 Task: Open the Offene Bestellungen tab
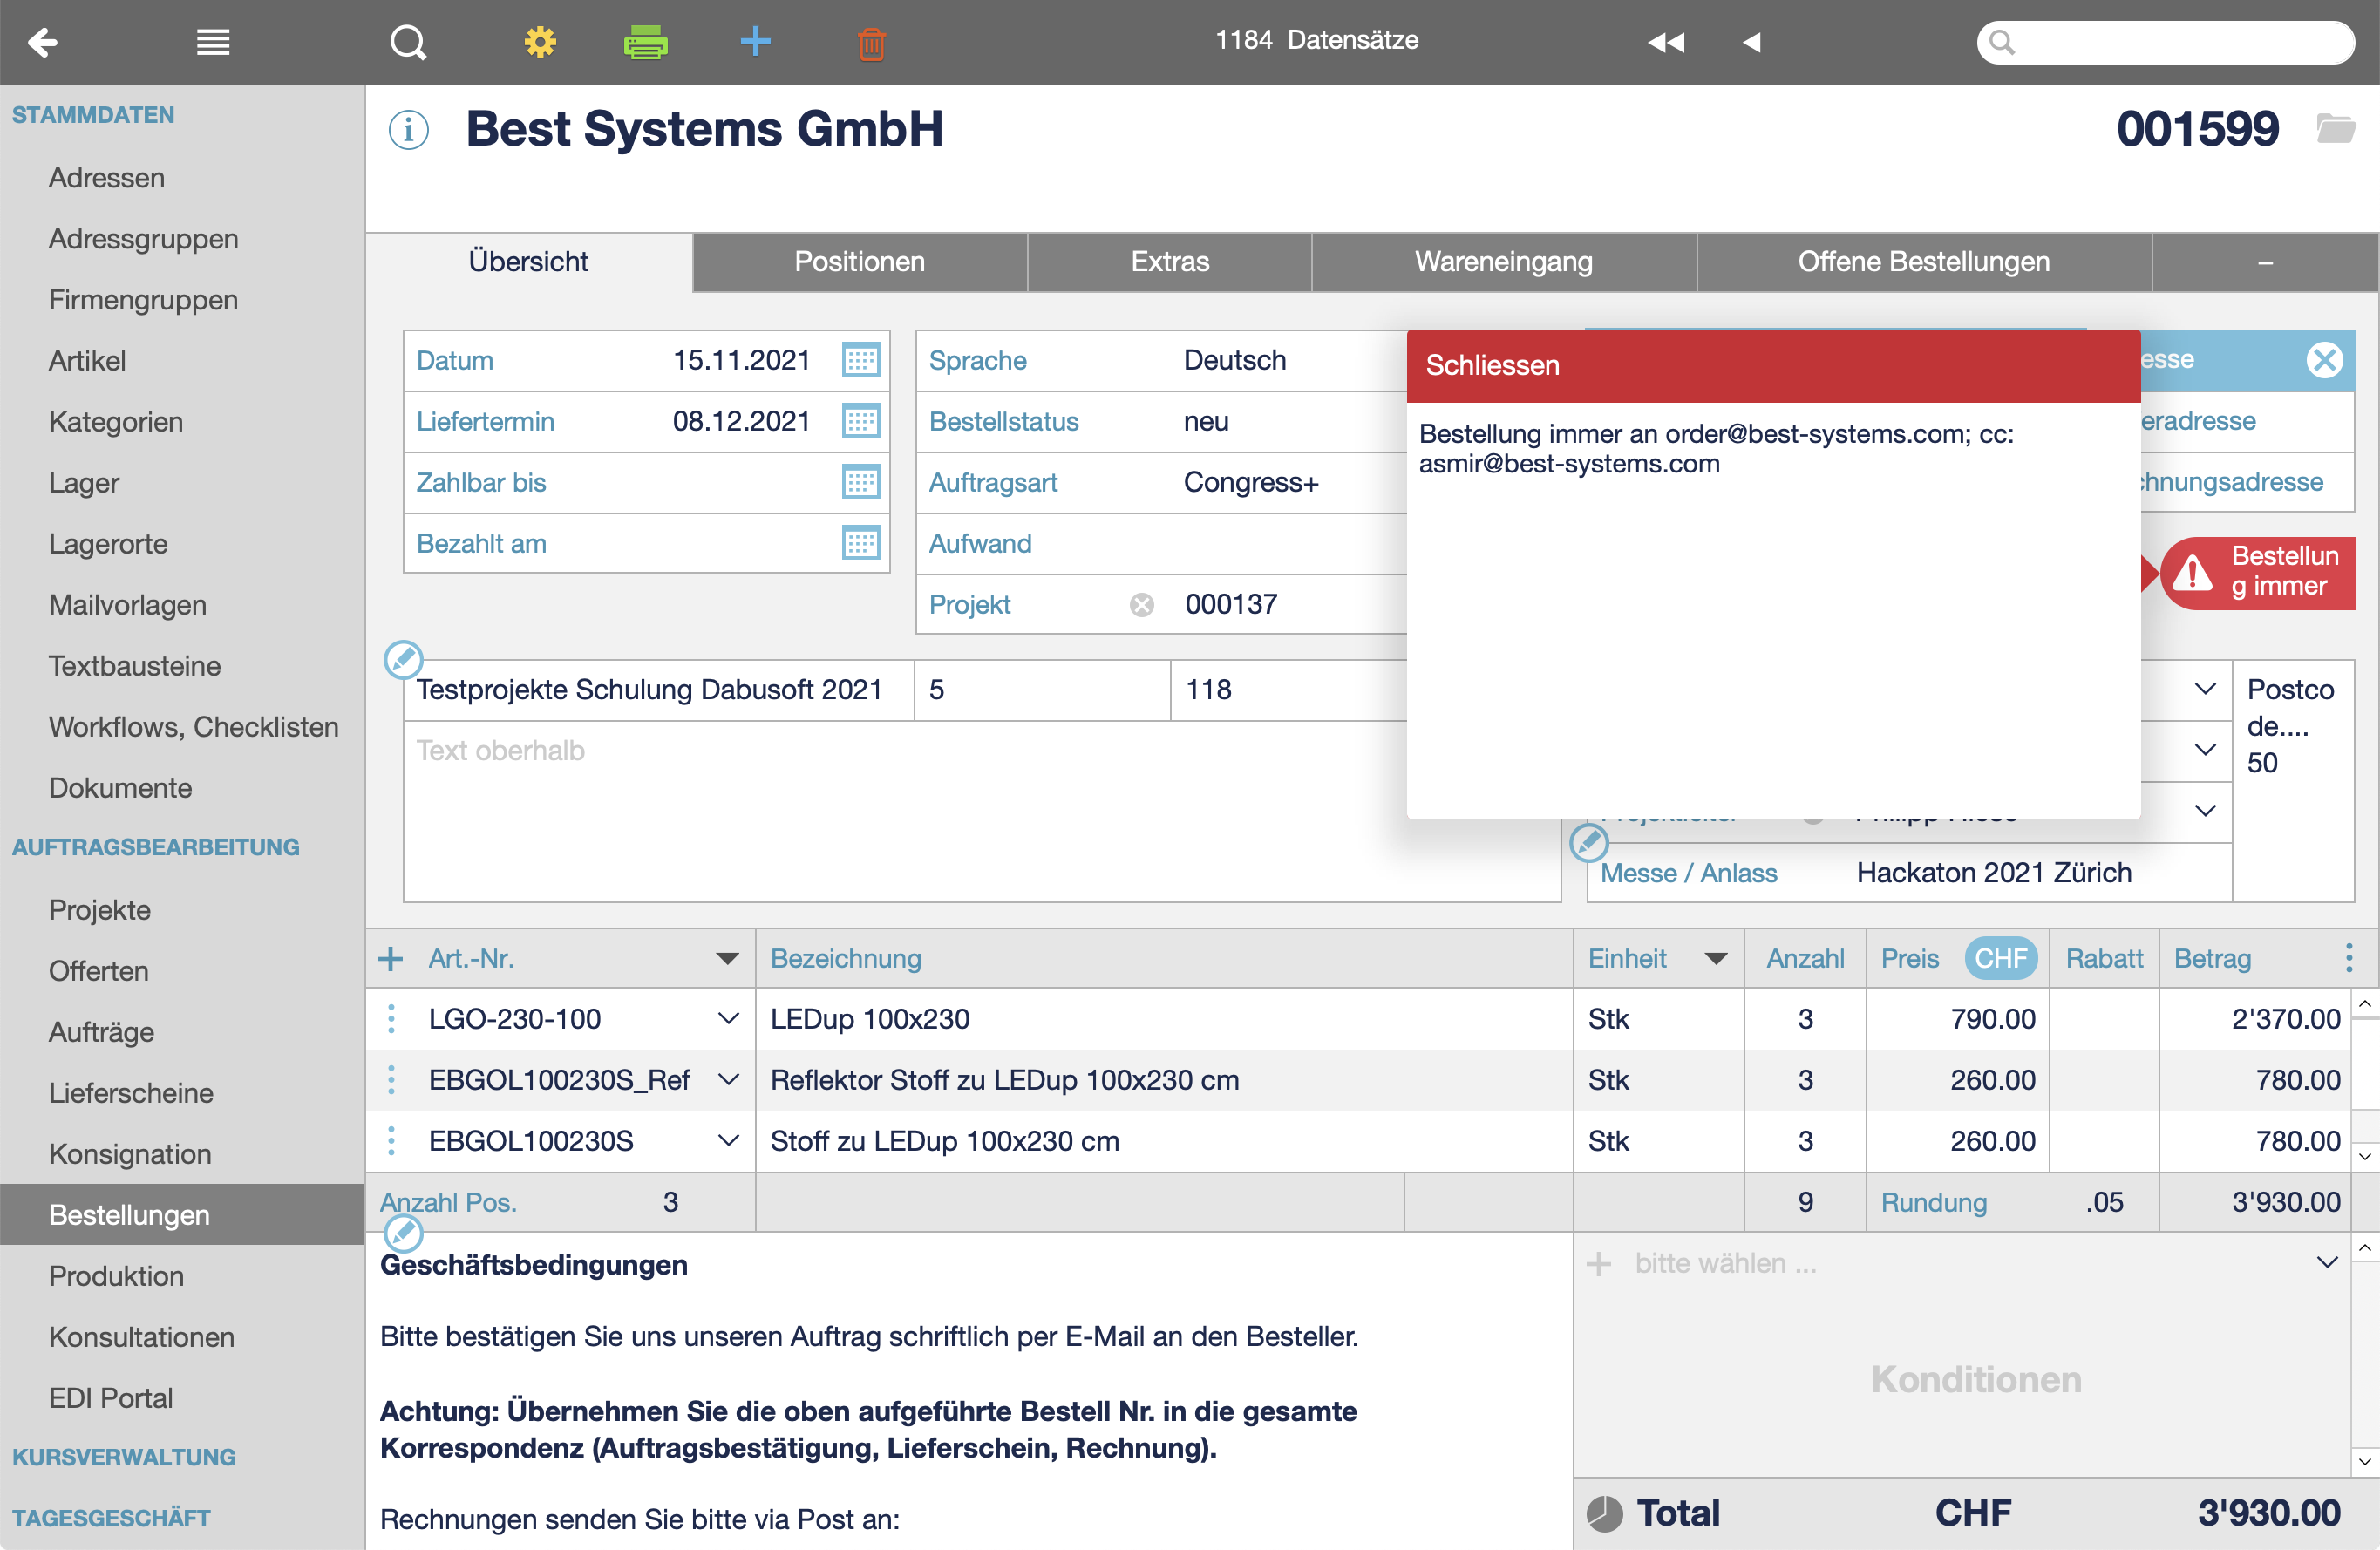(1924, 262)
